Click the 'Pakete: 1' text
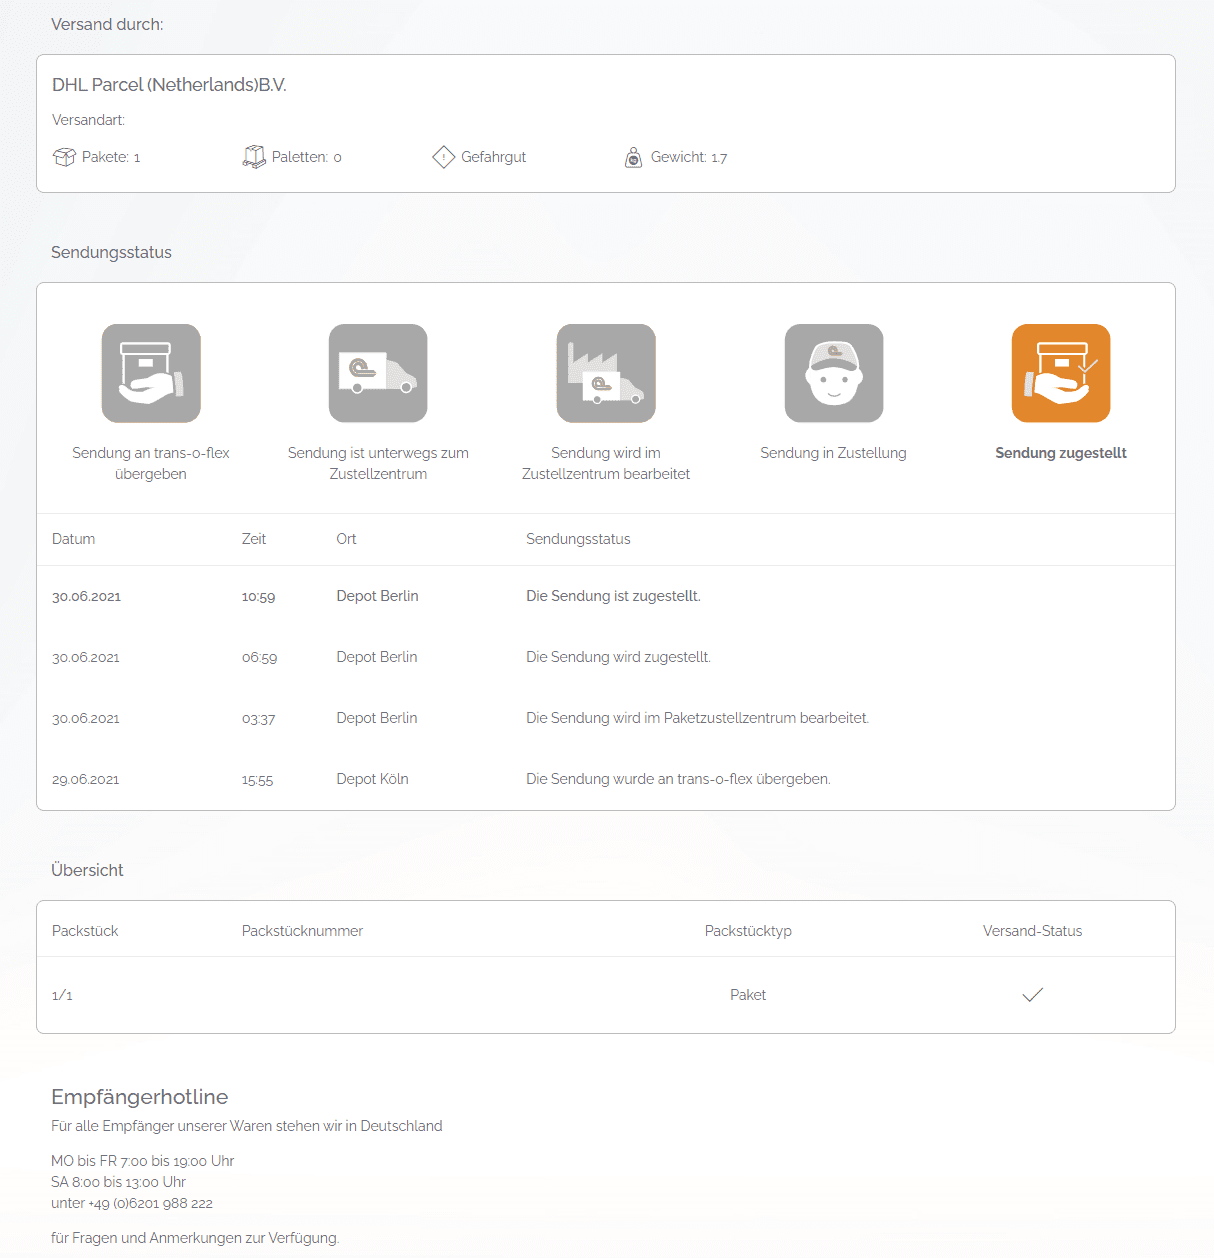 [x=111, y=157]
